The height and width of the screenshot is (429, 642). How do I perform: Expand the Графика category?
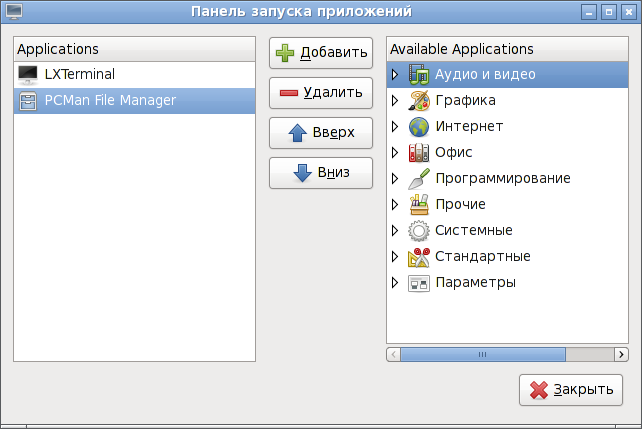click(395, 101)
